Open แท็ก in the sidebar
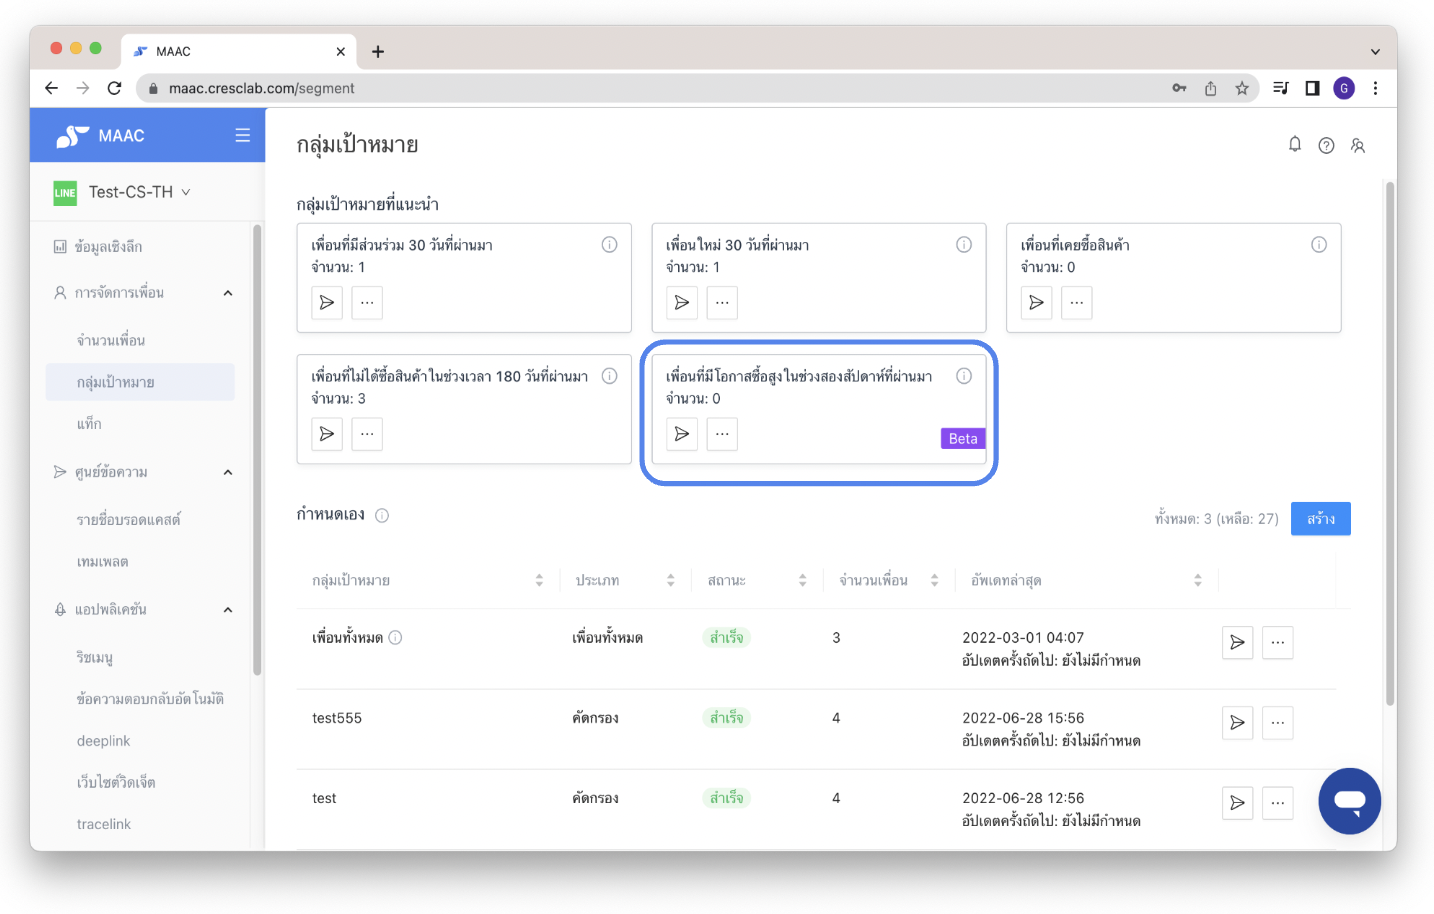Image resolution: width=1434 pixels, height=914 pixels. [x=89, y=424]
